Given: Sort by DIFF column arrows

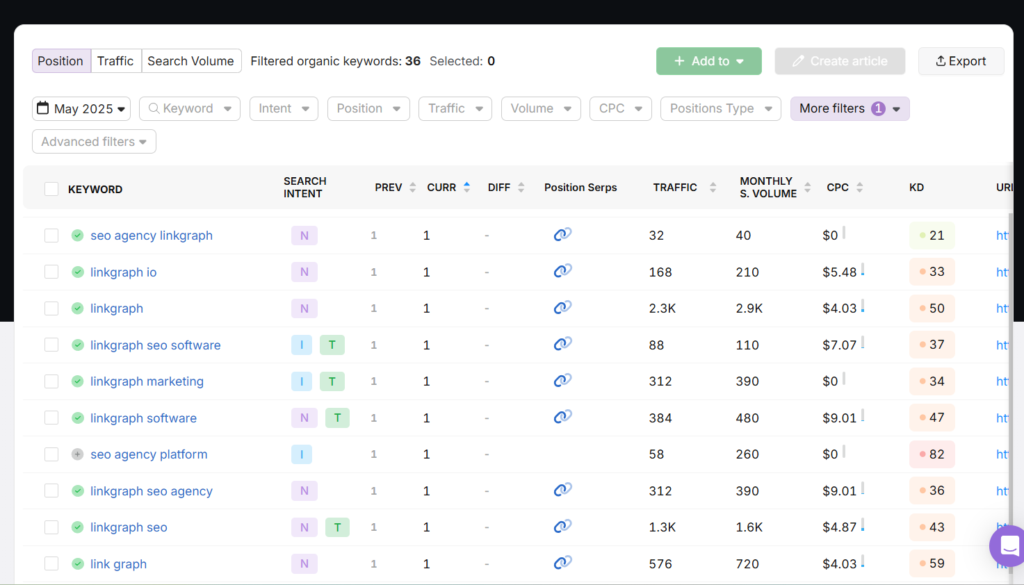Looking at the screenshot, I should tap(520, 187).
